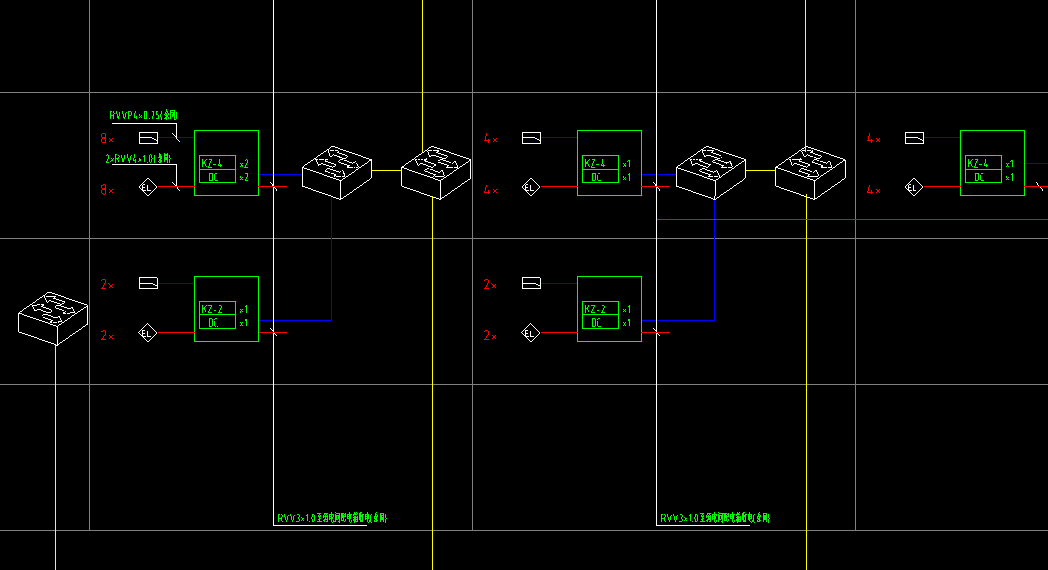Select the rectangular switch symbol beside the upper 8× label

coord(148,138)
